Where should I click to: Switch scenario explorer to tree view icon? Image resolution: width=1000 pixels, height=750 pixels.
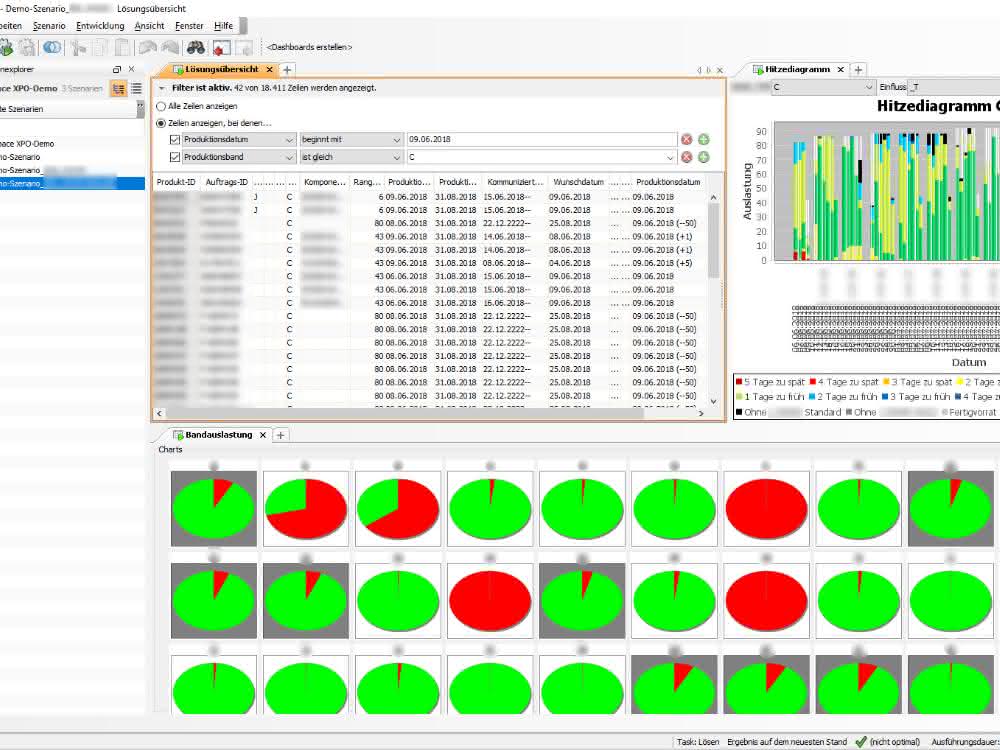(x=119, y=89)
